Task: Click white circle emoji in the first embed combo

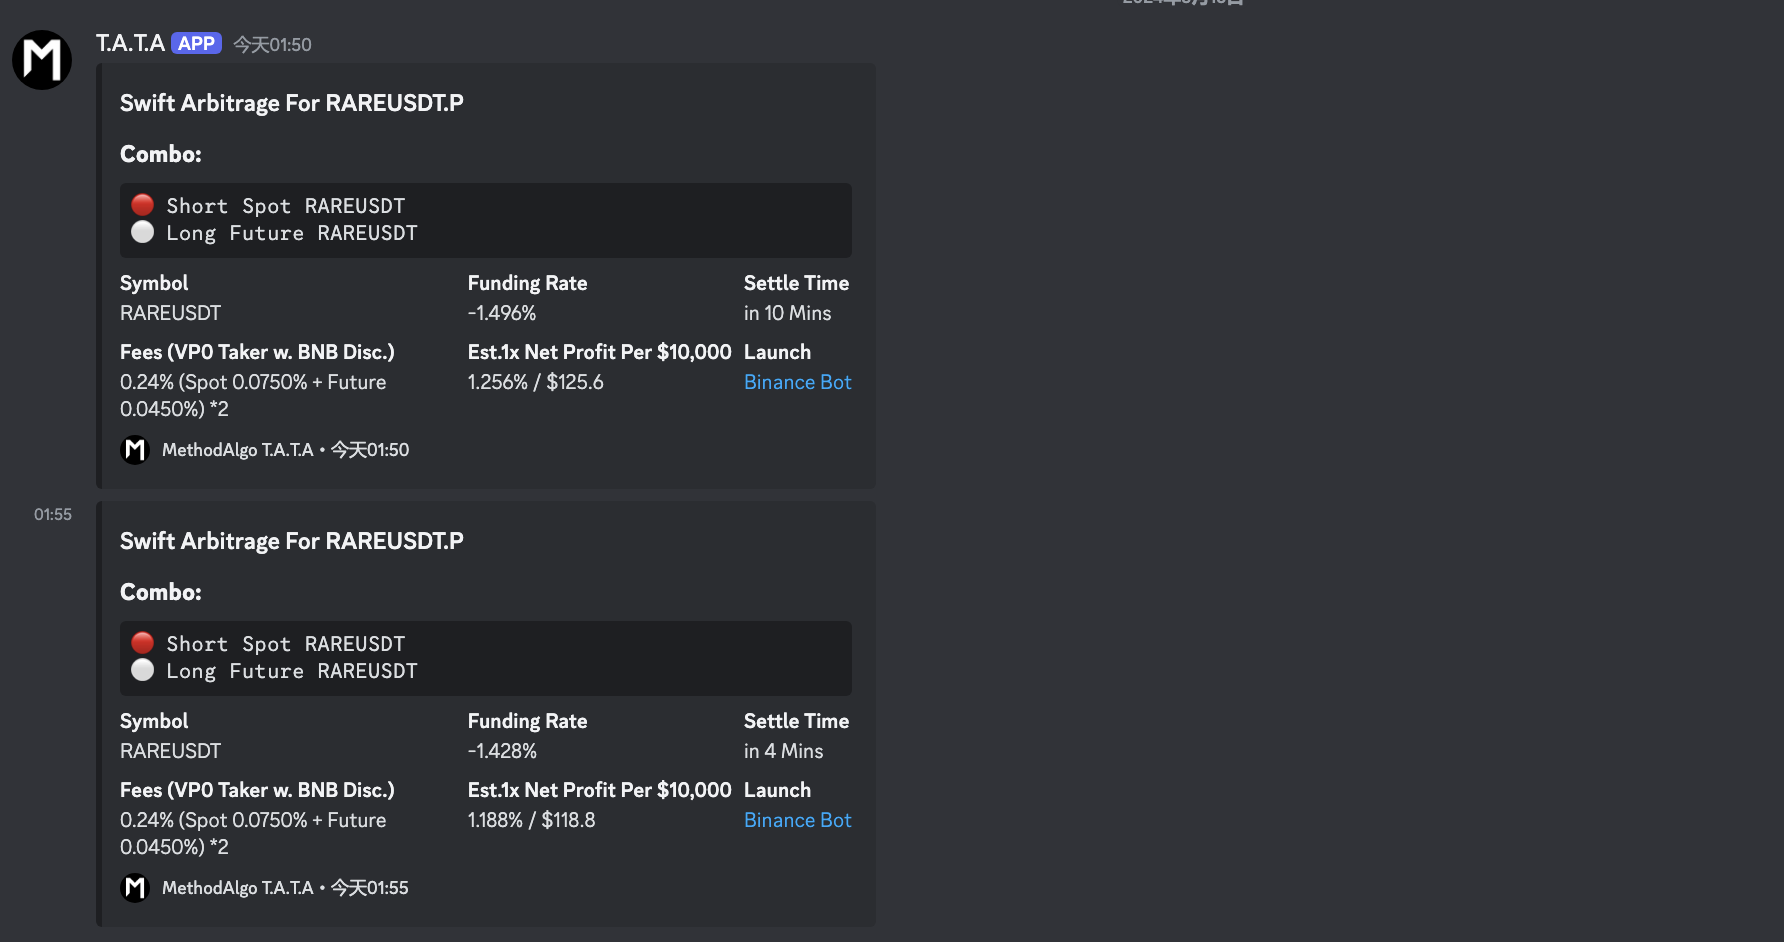Action: click(143, 232)
